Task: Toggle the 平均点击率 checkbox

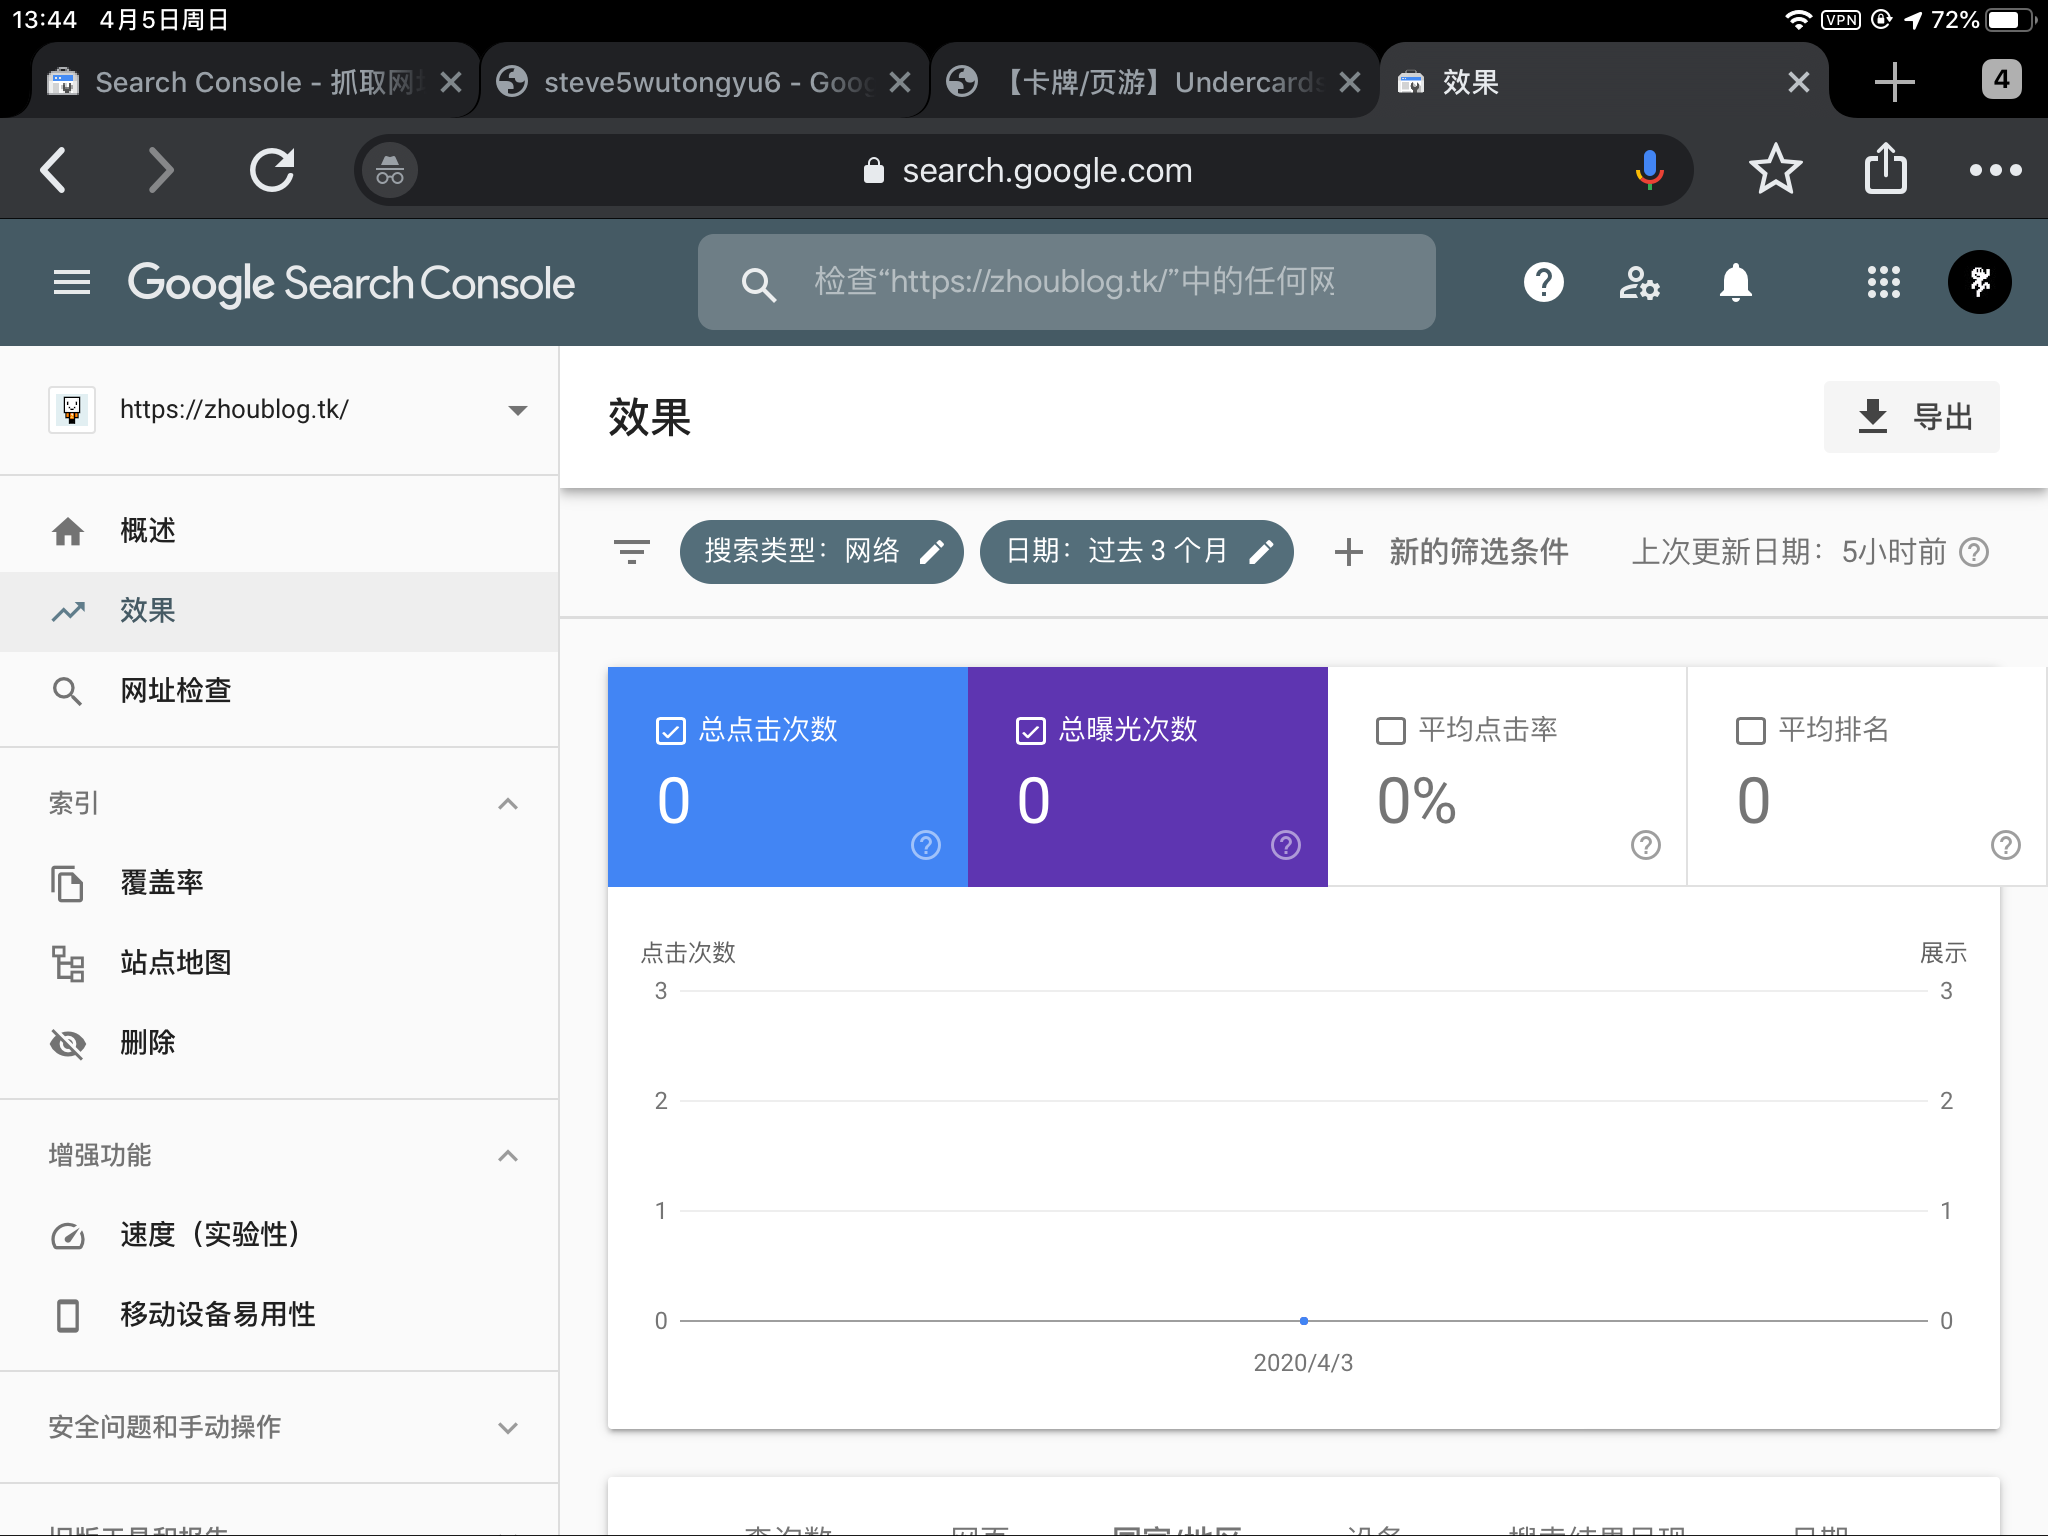Action: [1391, 731]
